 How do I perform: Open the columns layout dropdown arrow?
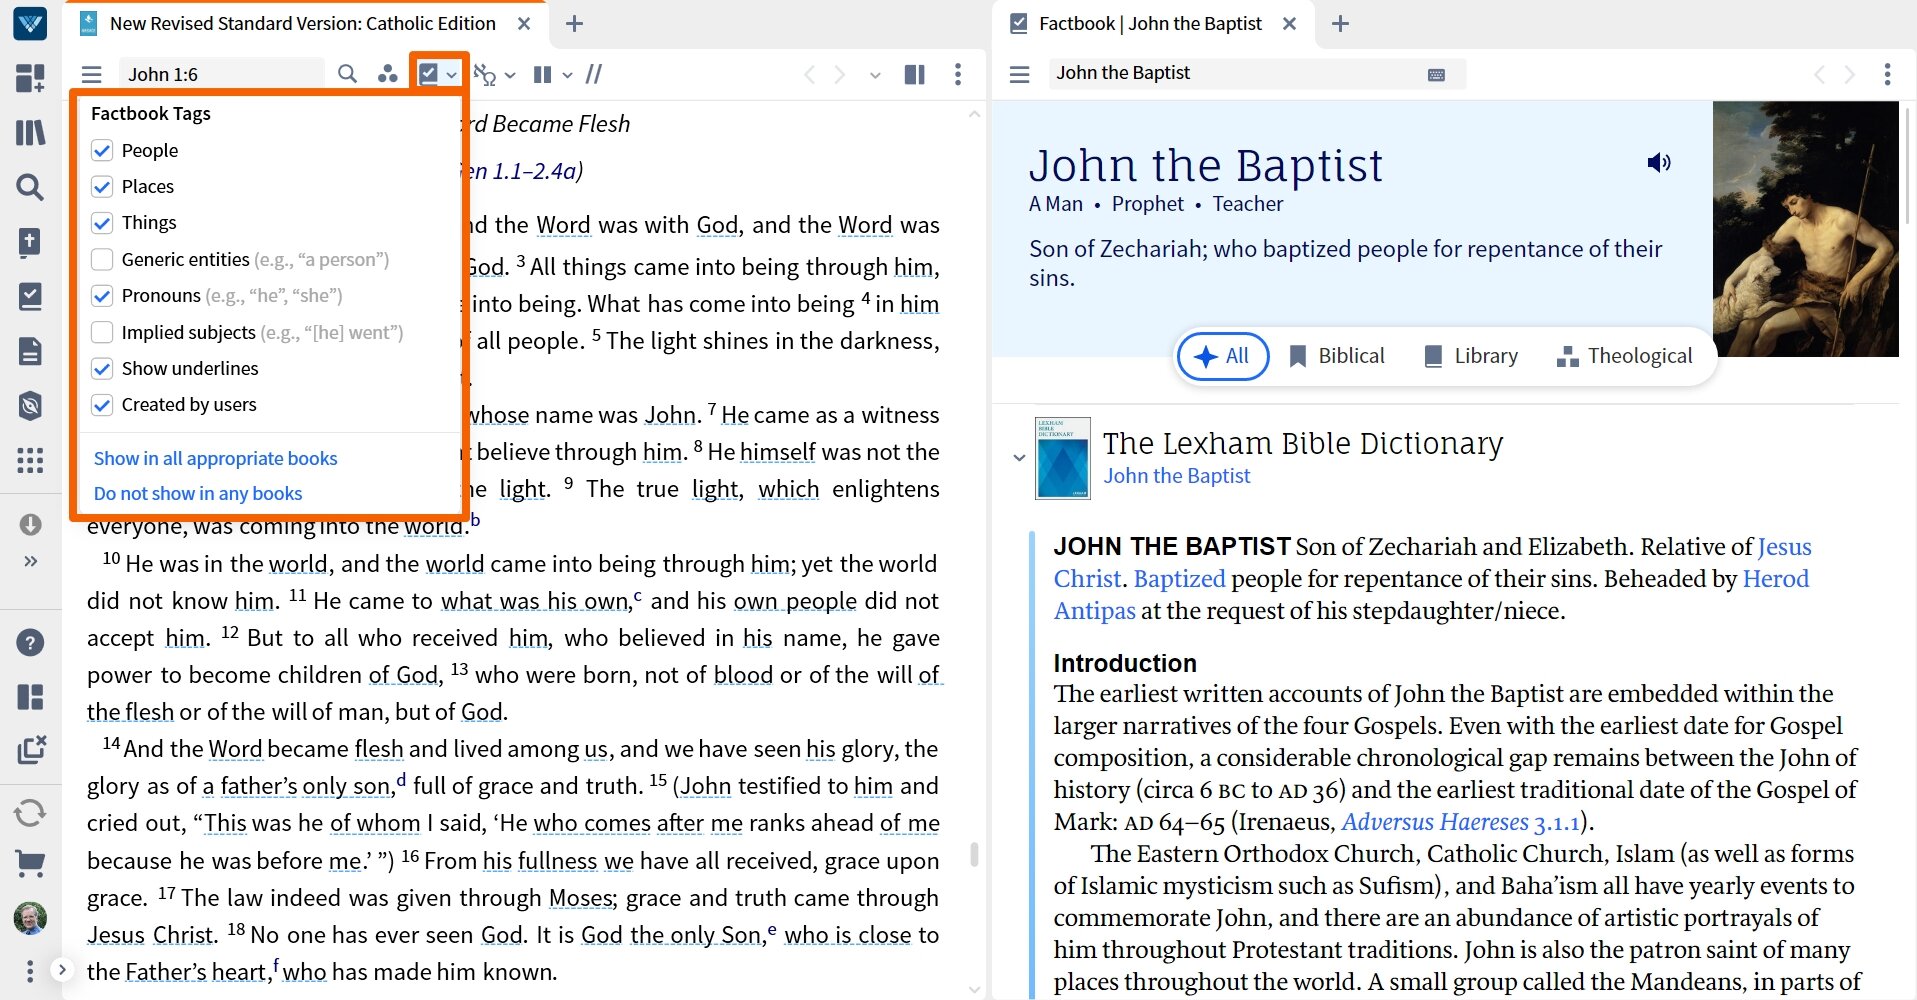pos(567,75)
